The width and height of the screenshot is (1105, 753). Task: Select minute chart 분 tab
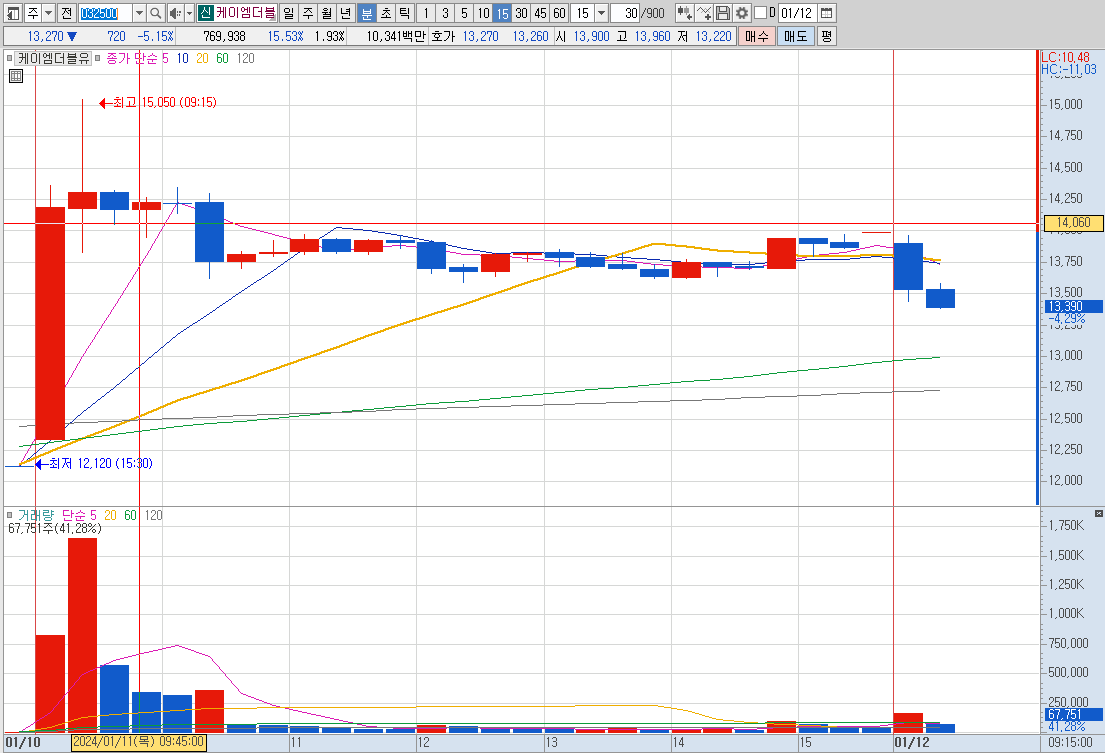(x=366, y=13)
